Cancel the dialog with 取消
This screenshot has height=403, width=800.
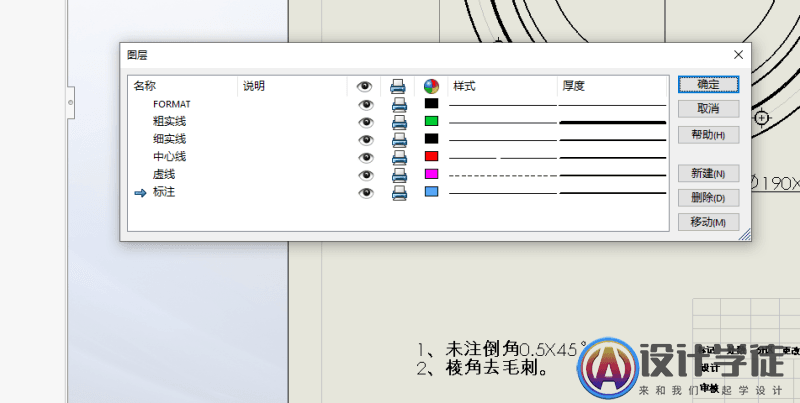pos(708,109)
